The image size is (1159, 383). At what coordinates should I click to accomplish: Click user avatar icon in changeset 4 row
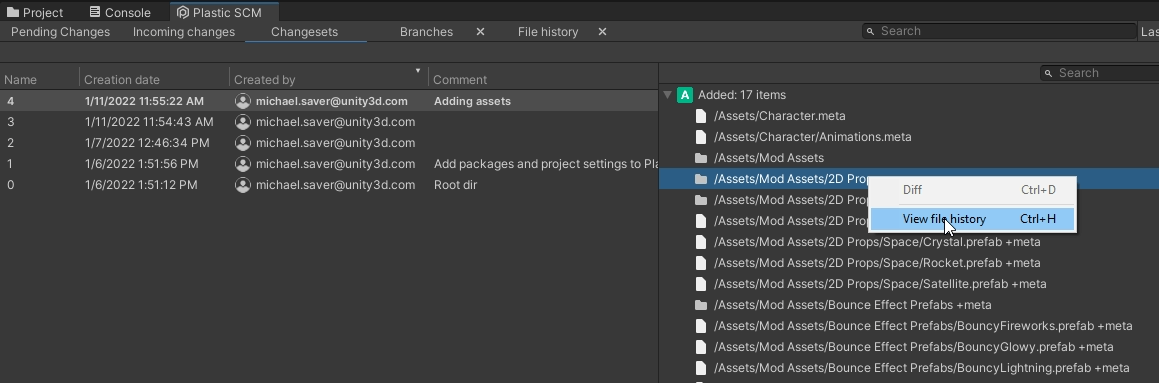click(242, 101)
